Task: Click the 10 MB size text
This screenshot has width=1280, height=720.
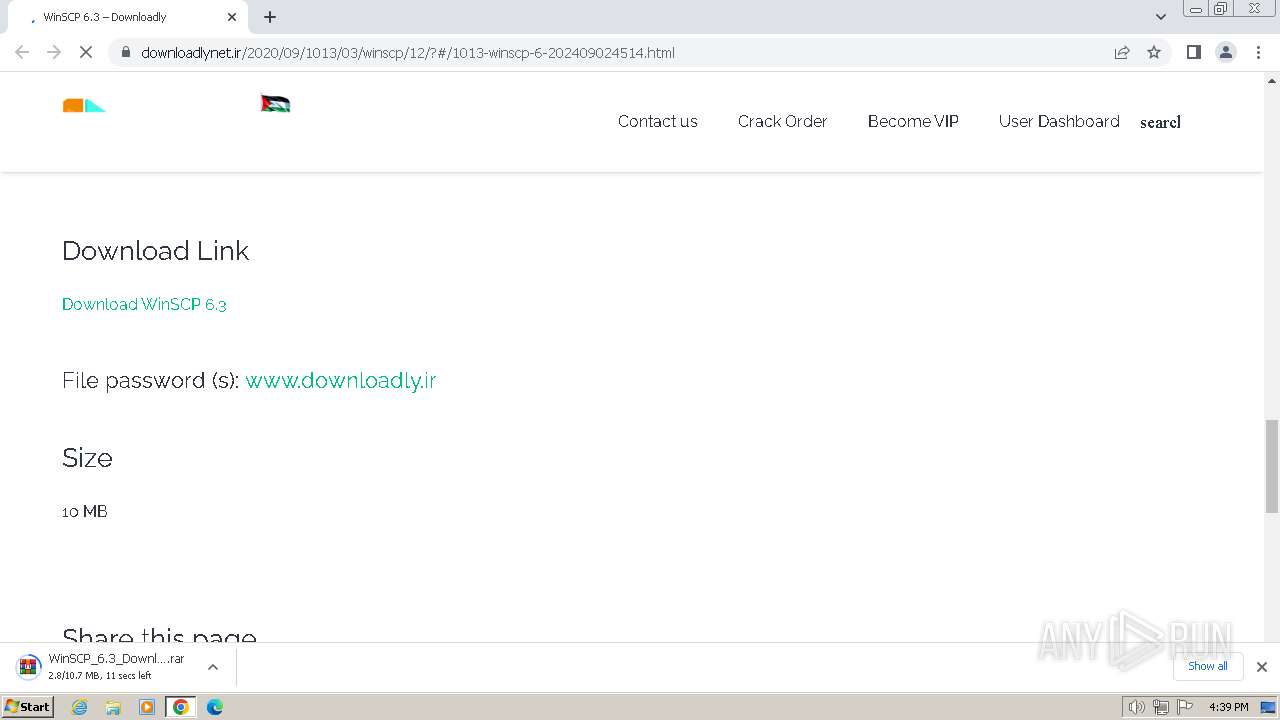Action: click(x=85, y=511)
